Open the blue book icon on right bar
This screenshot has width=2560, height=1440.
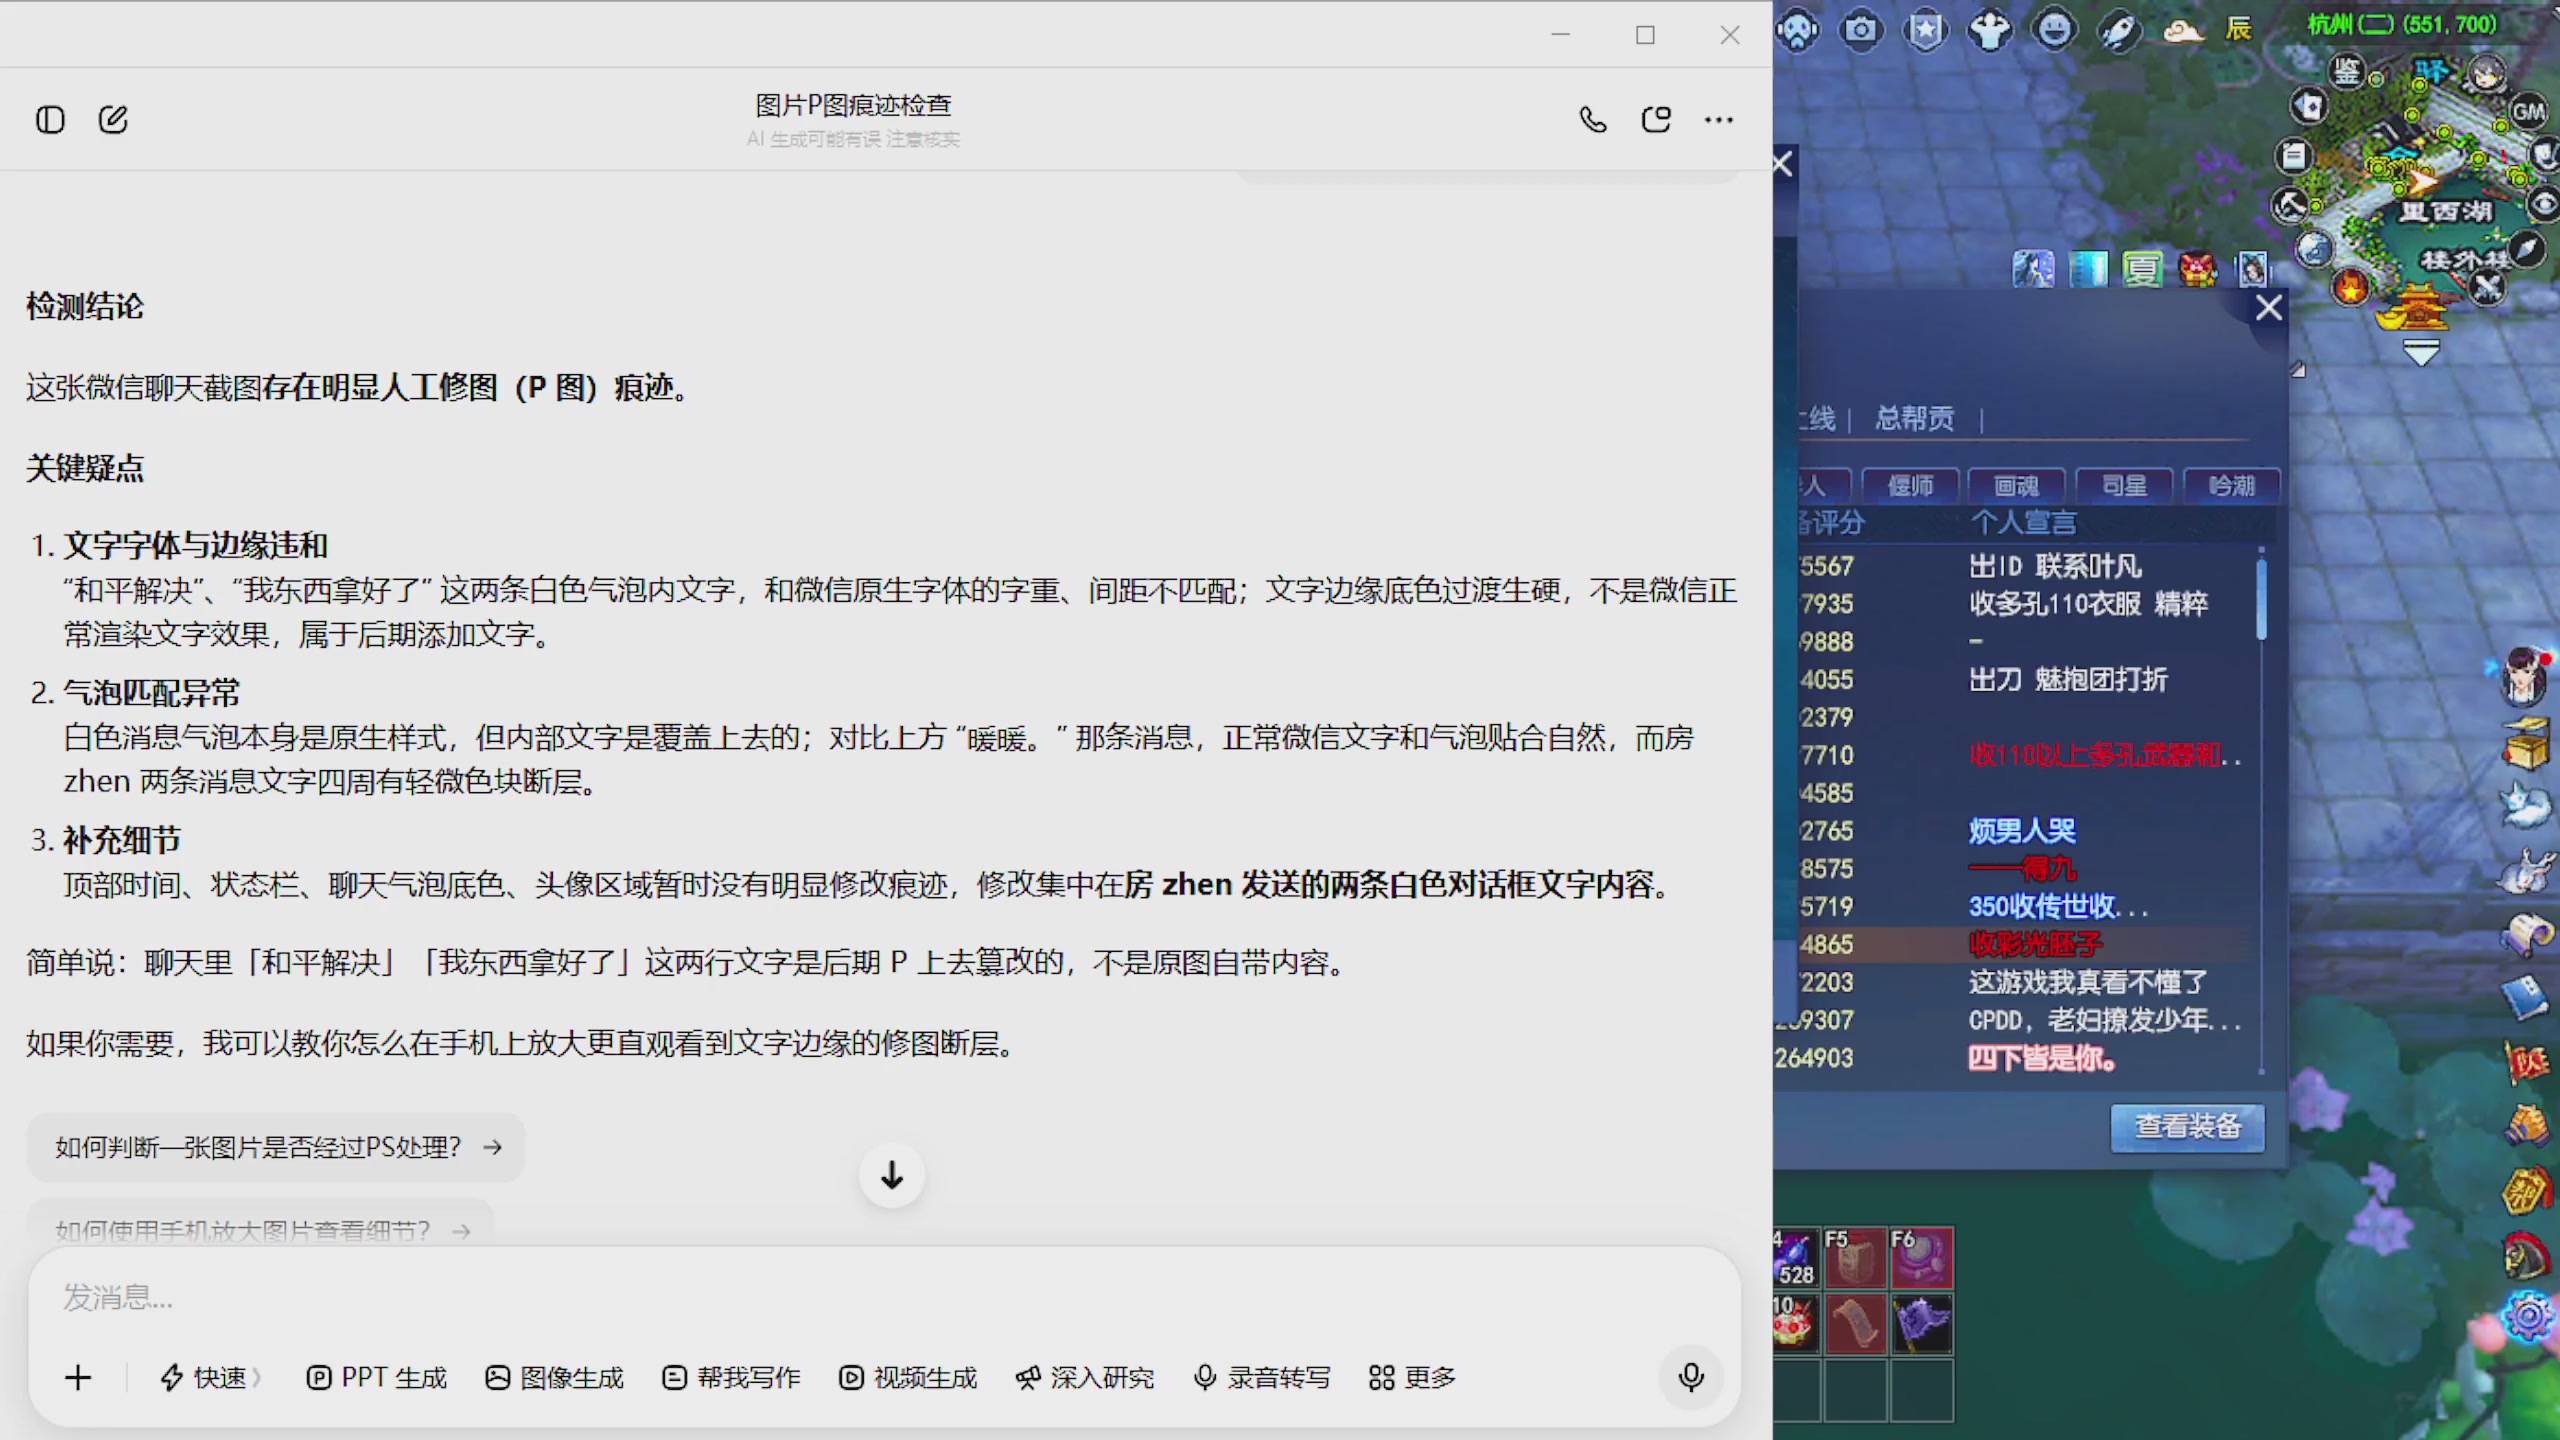(2526, 998)
